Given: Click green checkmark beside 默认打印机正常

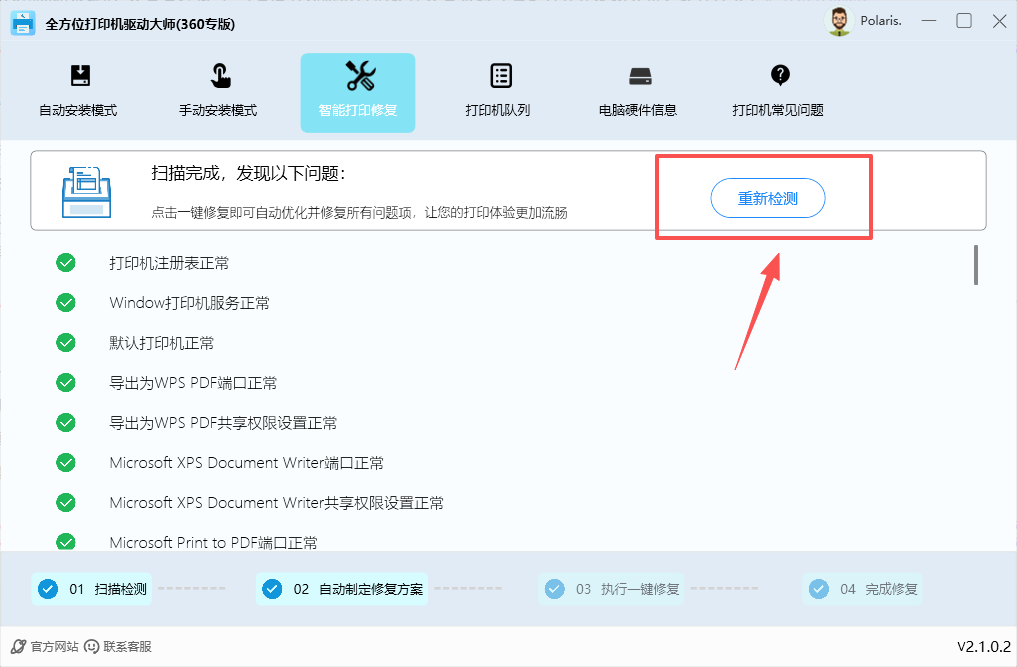Looking at the screenshot, I should tap(65, 342).
